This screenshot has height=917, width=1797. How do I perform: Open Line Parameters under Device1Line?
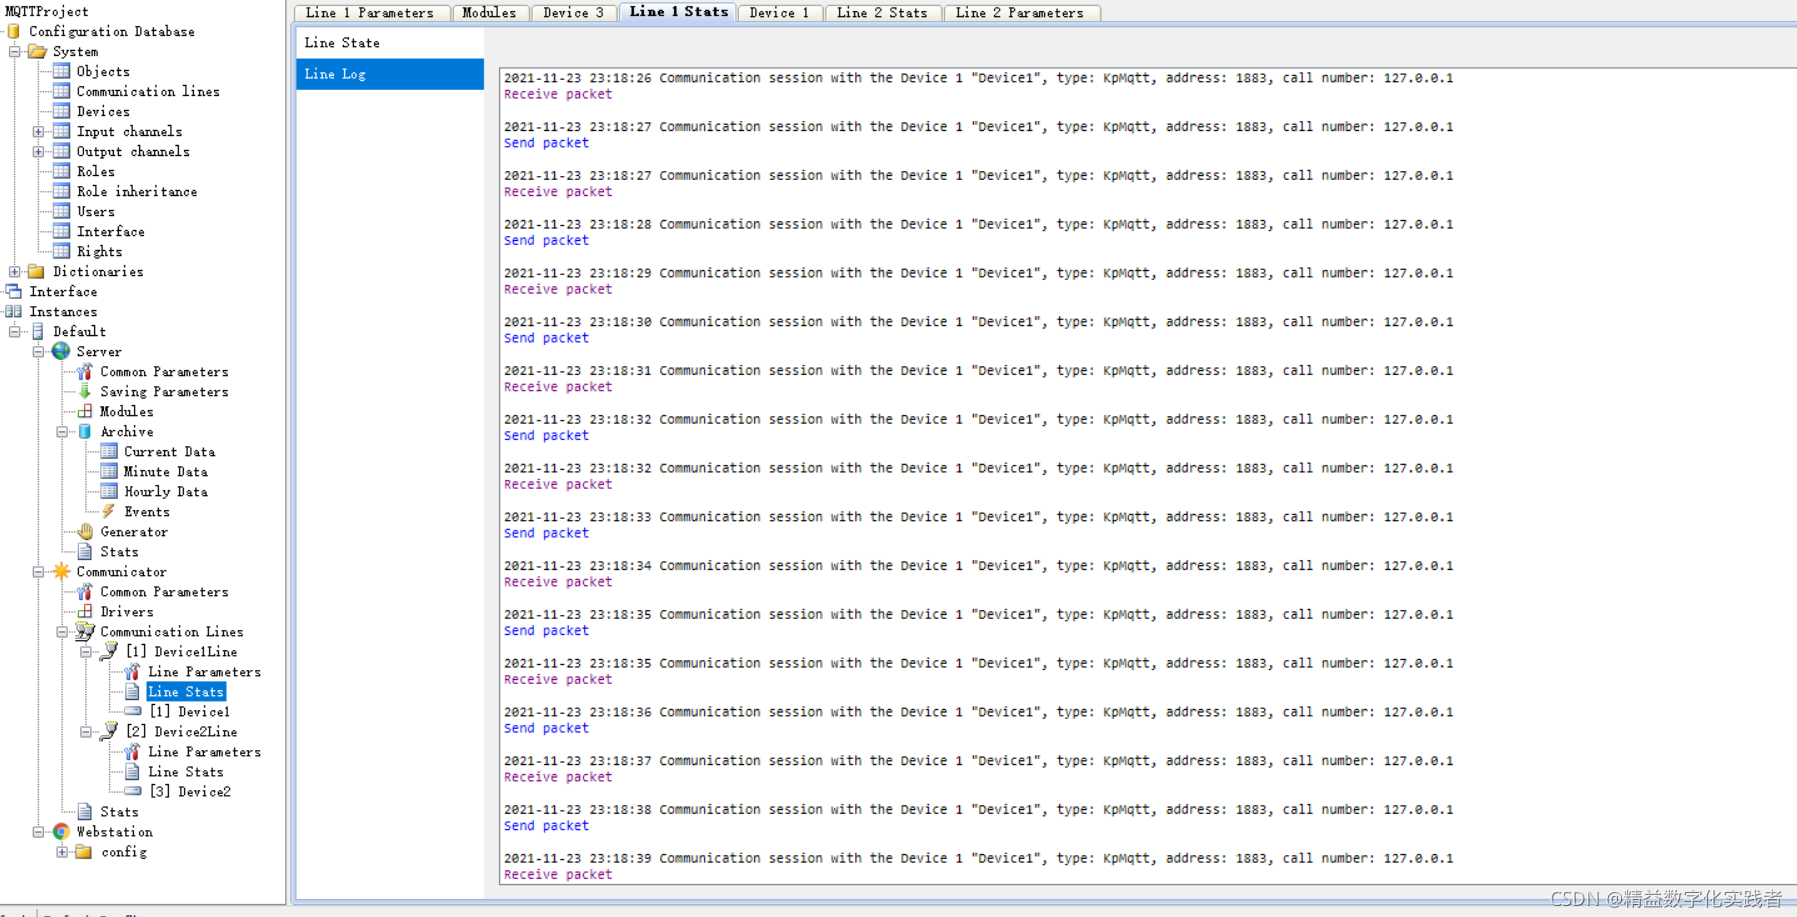click(x=203, y=671)
